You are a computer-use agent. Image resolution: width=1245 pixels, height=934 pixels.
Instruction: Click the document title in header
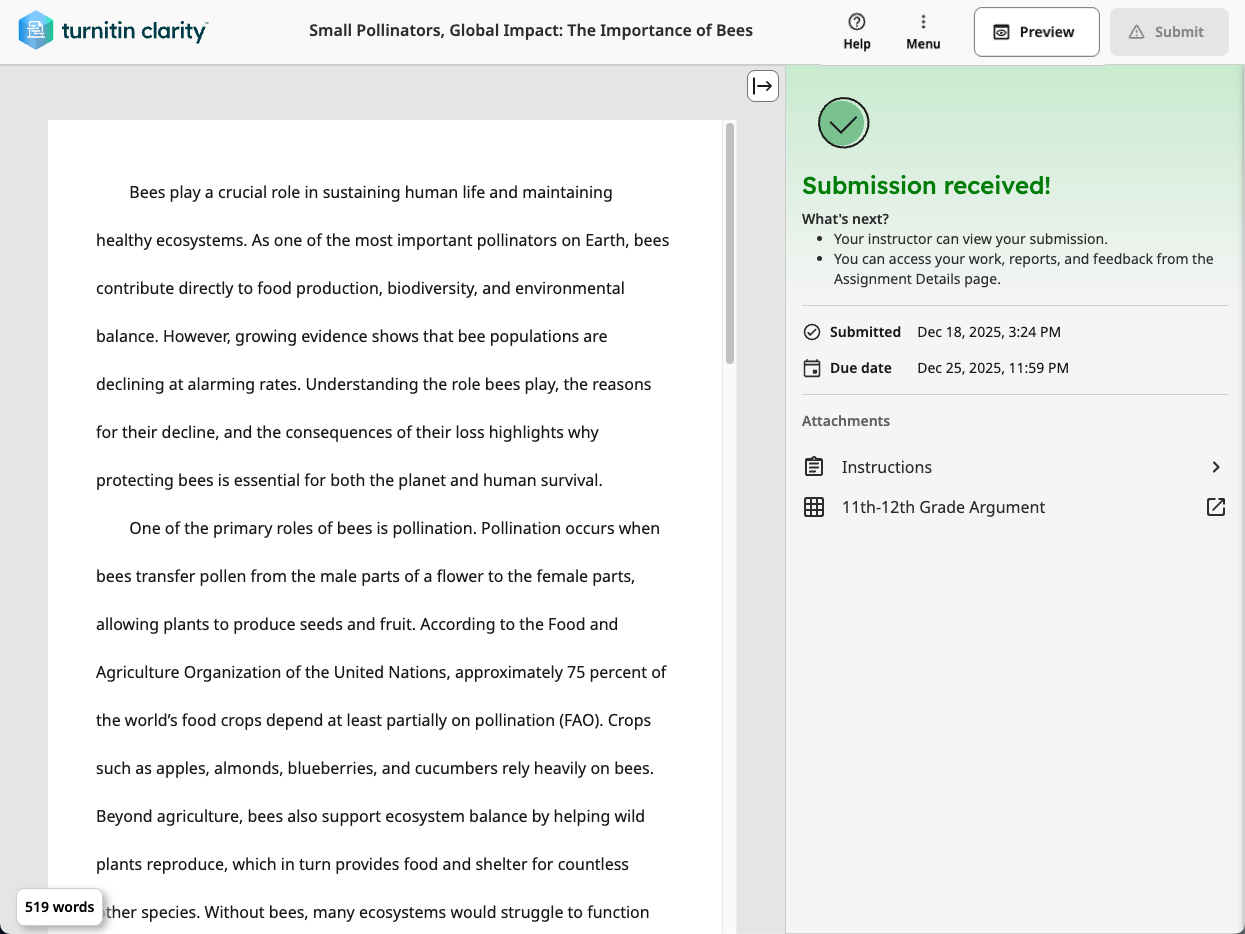tap(531, 30)
